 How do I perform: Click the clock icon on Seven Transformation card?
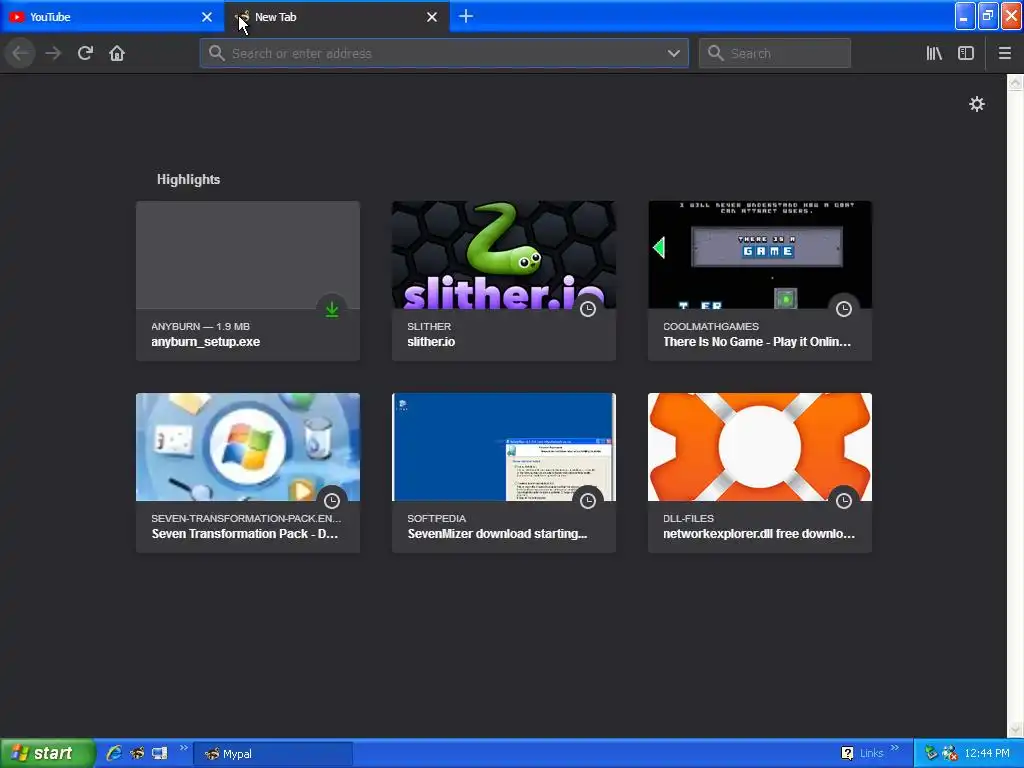pos(332,502)
